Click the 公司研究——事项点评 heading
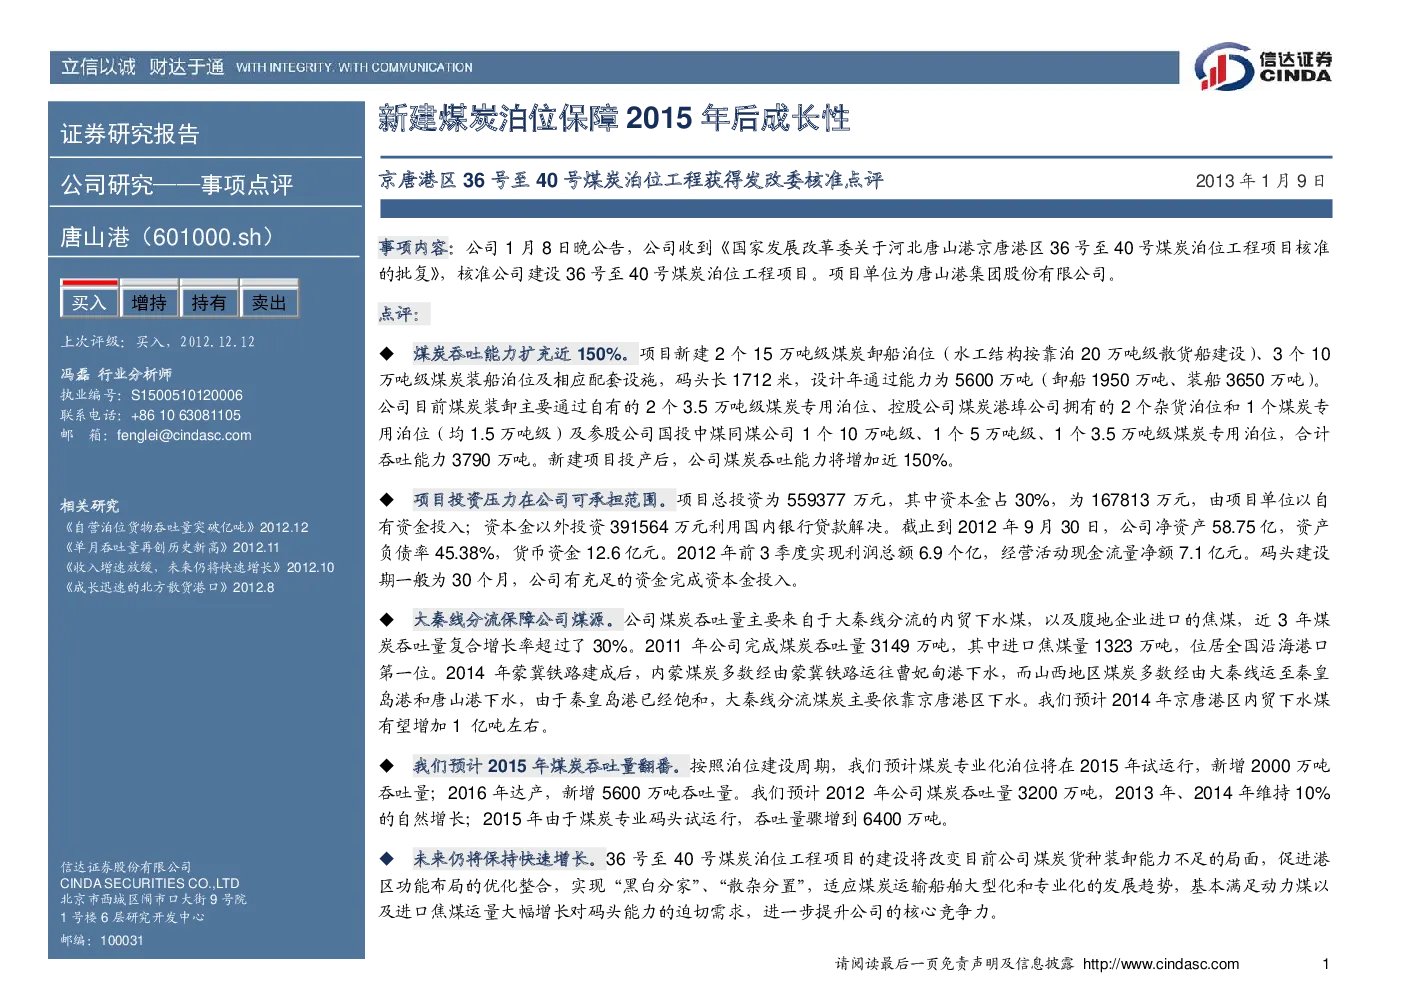1403x992 pixels. (x=176, y=185)
